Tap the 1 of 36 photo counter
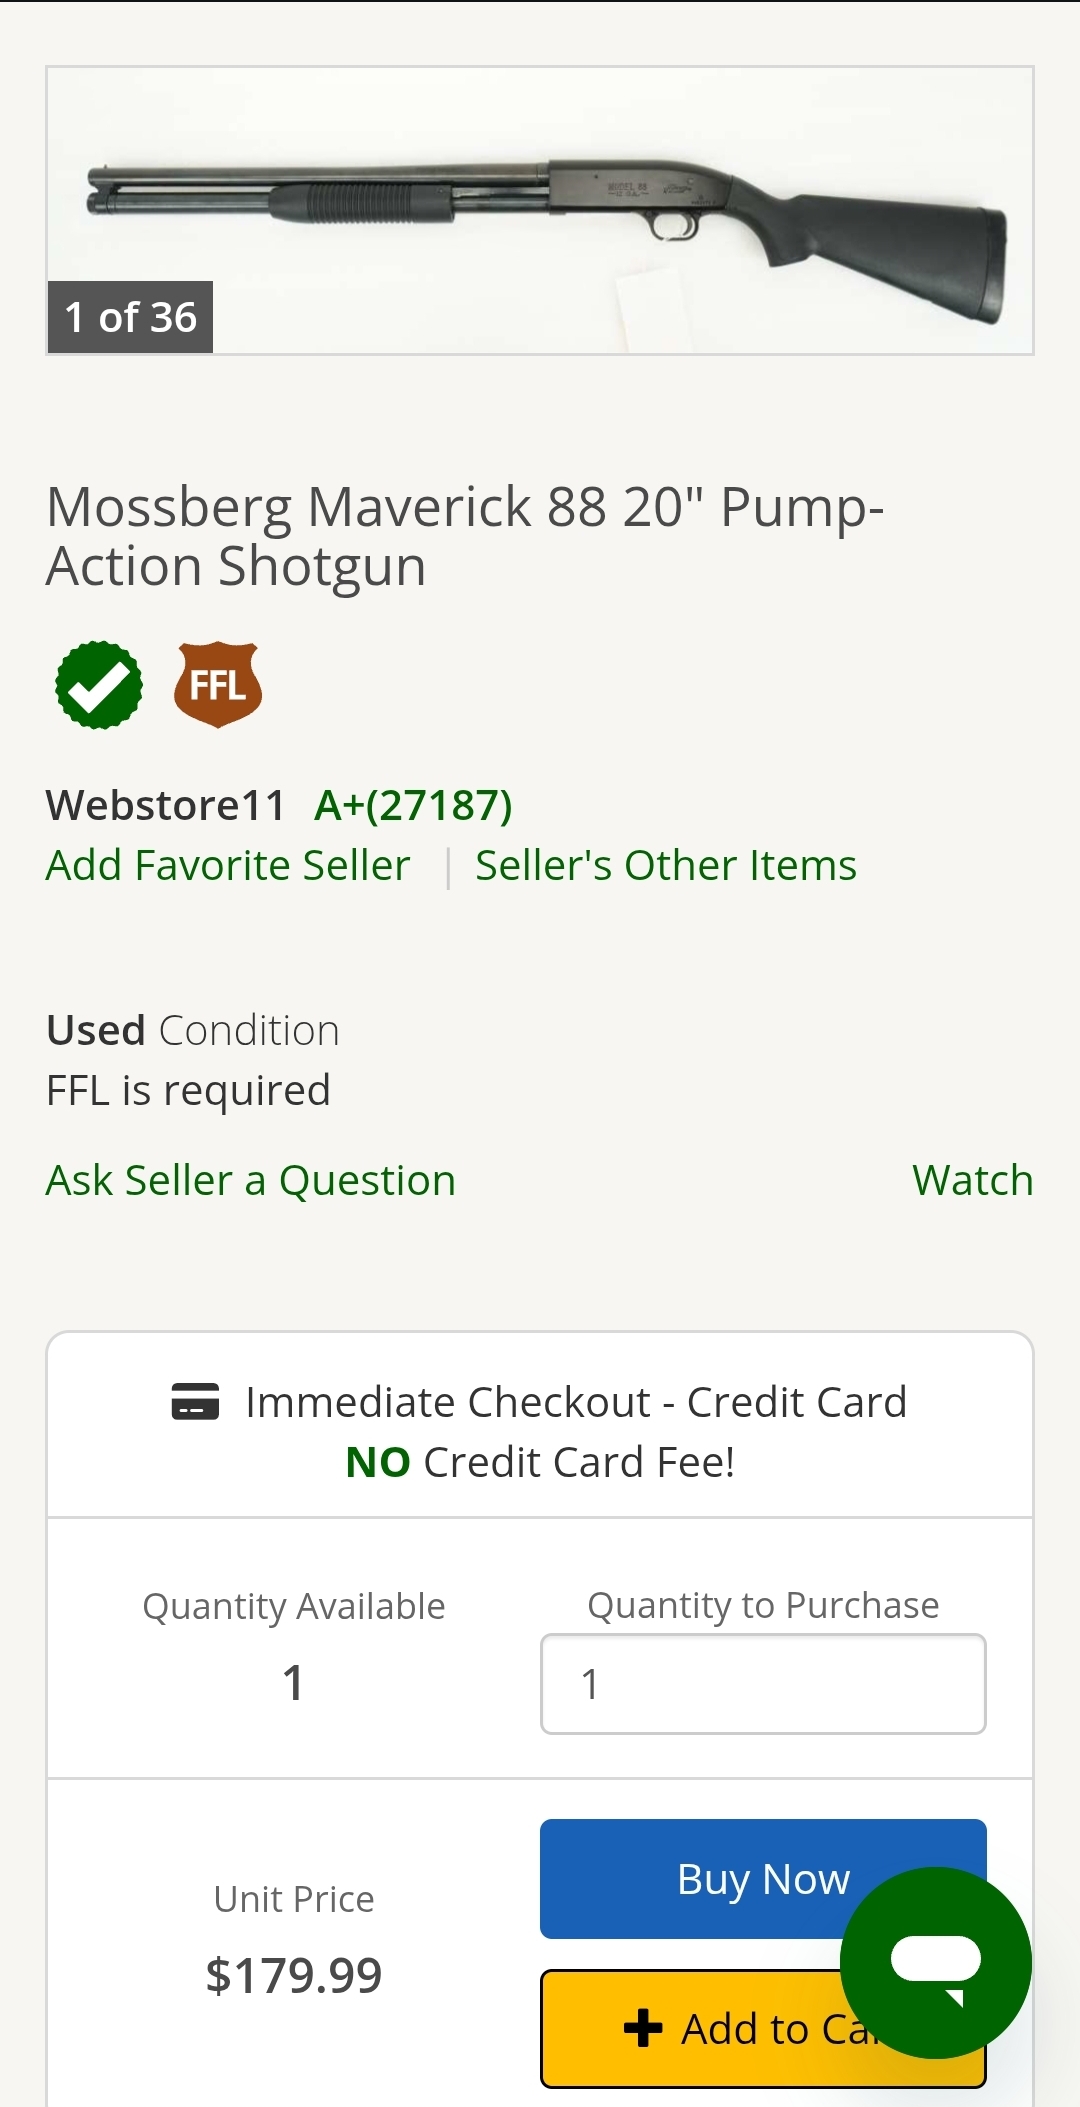 point(130,318)
